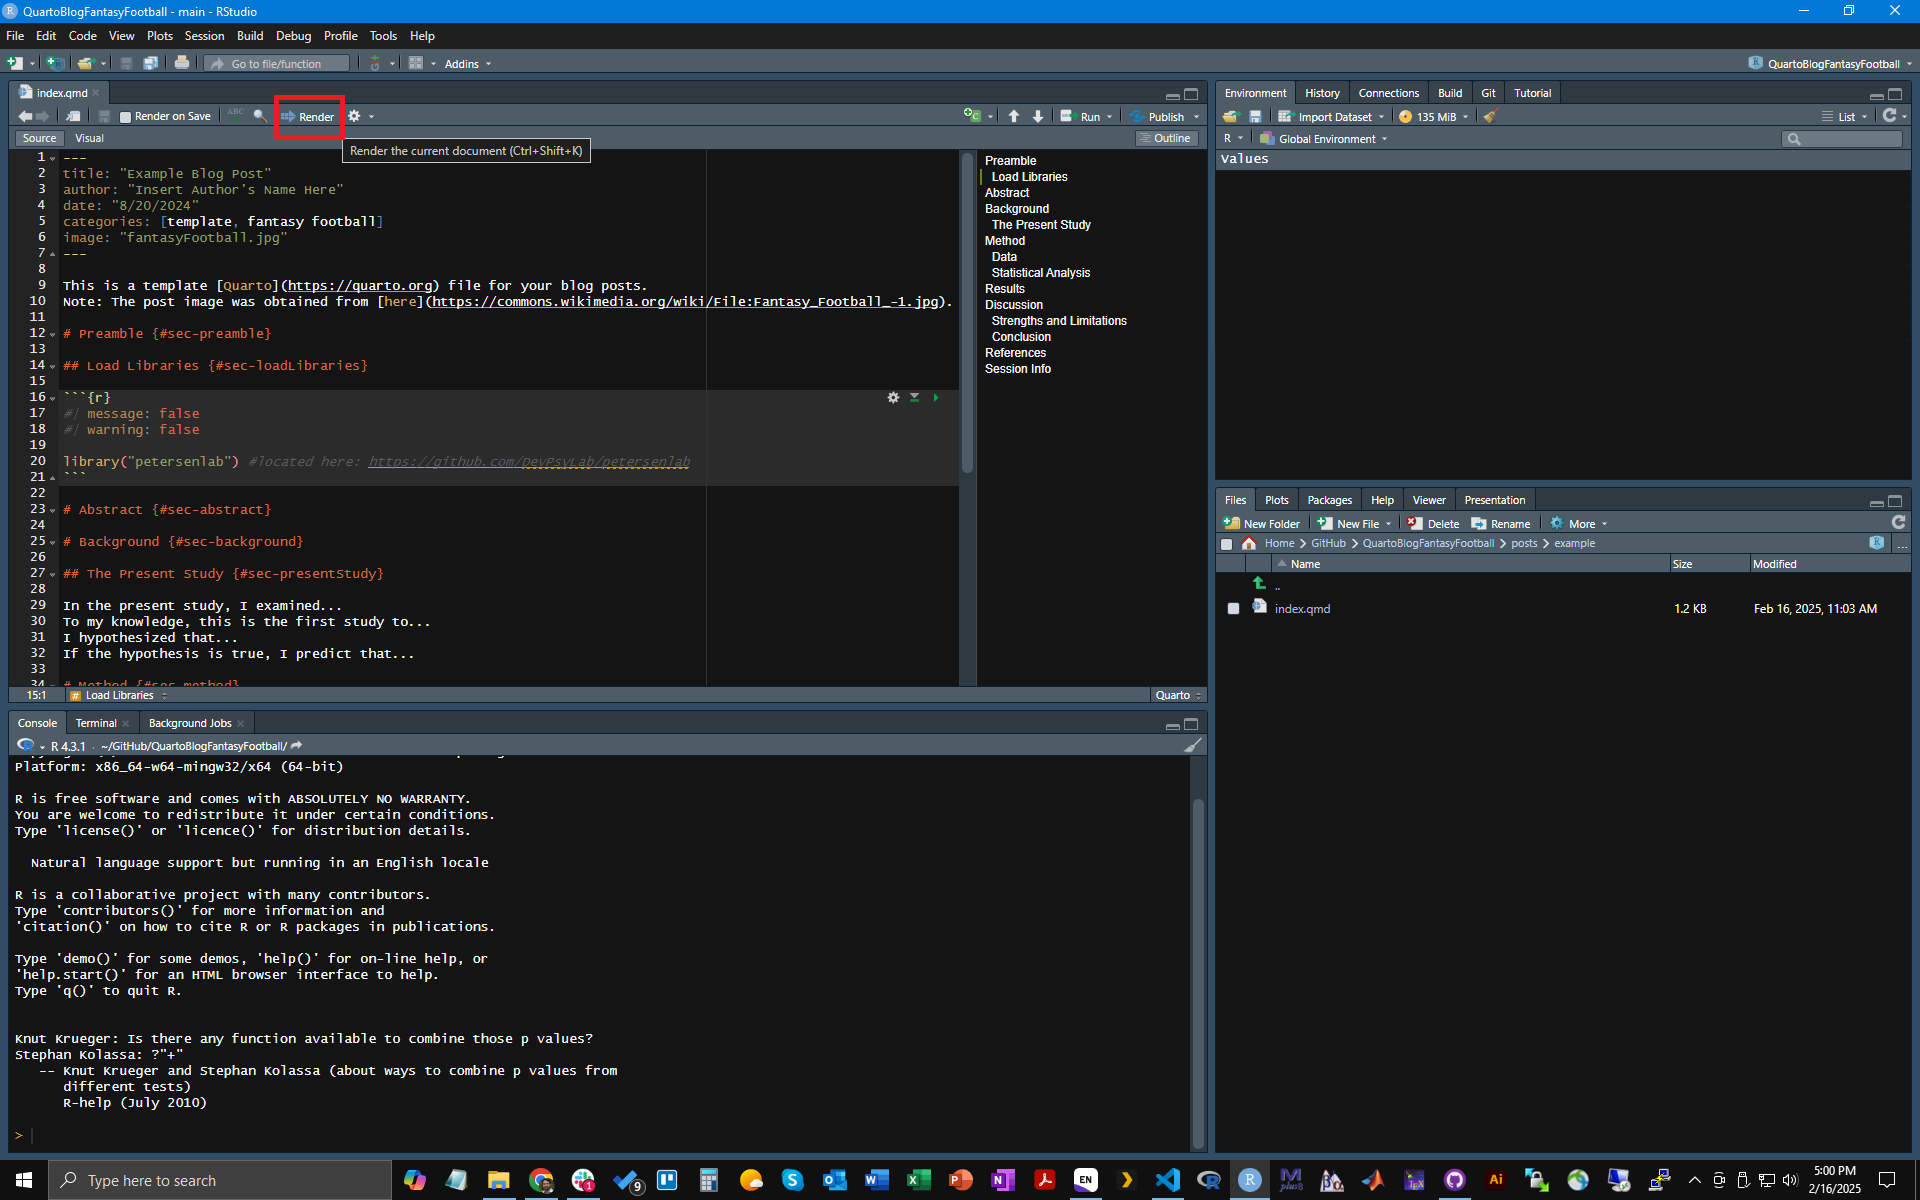
Task: Click the Insert new code chunk icon
Action: click(972, 116)
